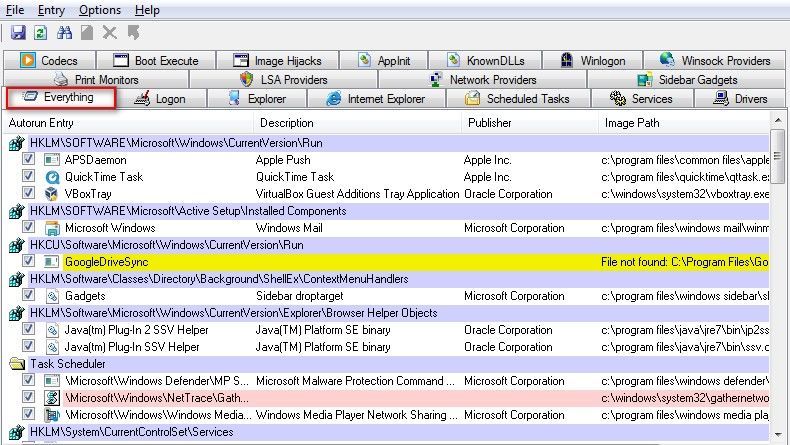Open the Sidebar Gadgets tab

click(x=686, y=80)
